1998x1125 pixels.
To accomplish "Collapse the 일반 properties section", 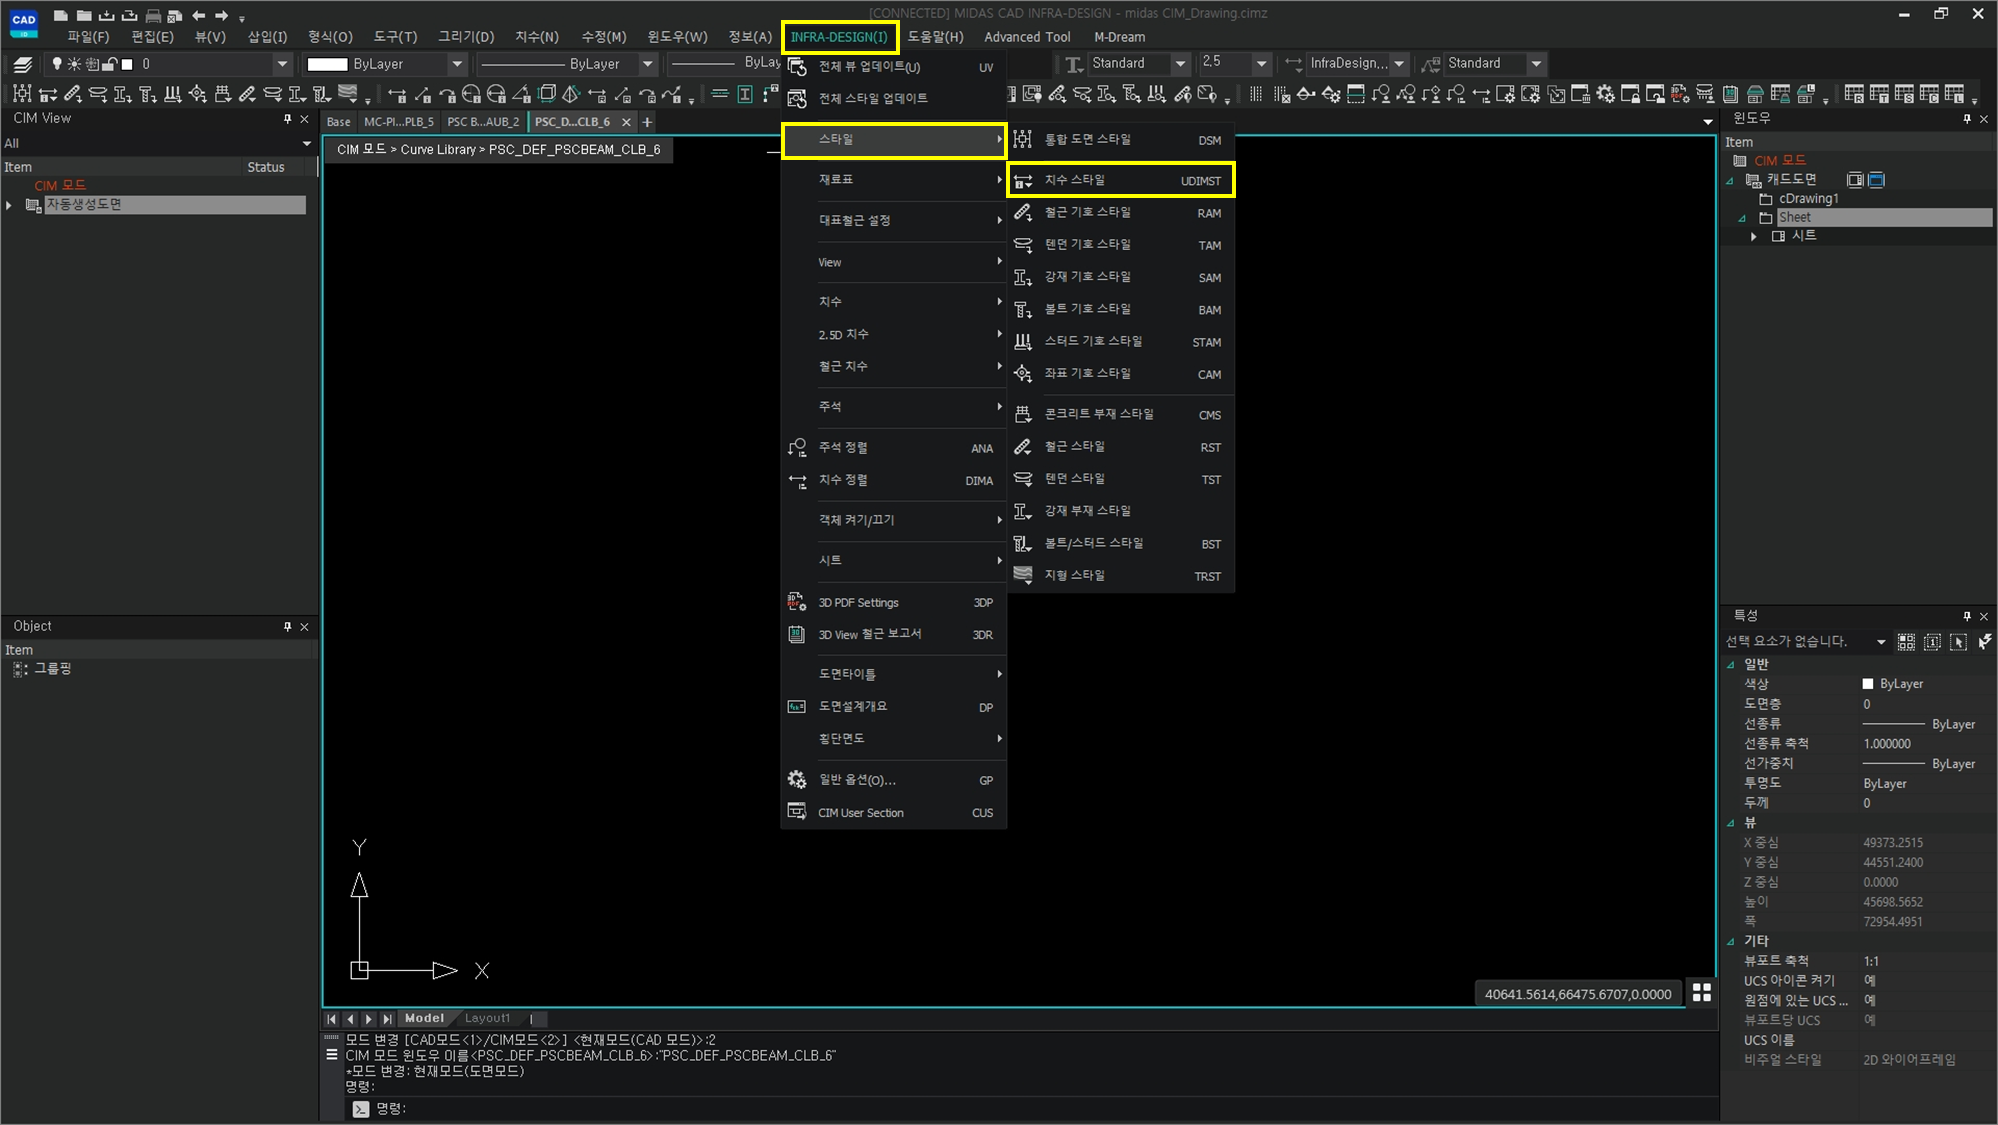I will pos(1731,664).
